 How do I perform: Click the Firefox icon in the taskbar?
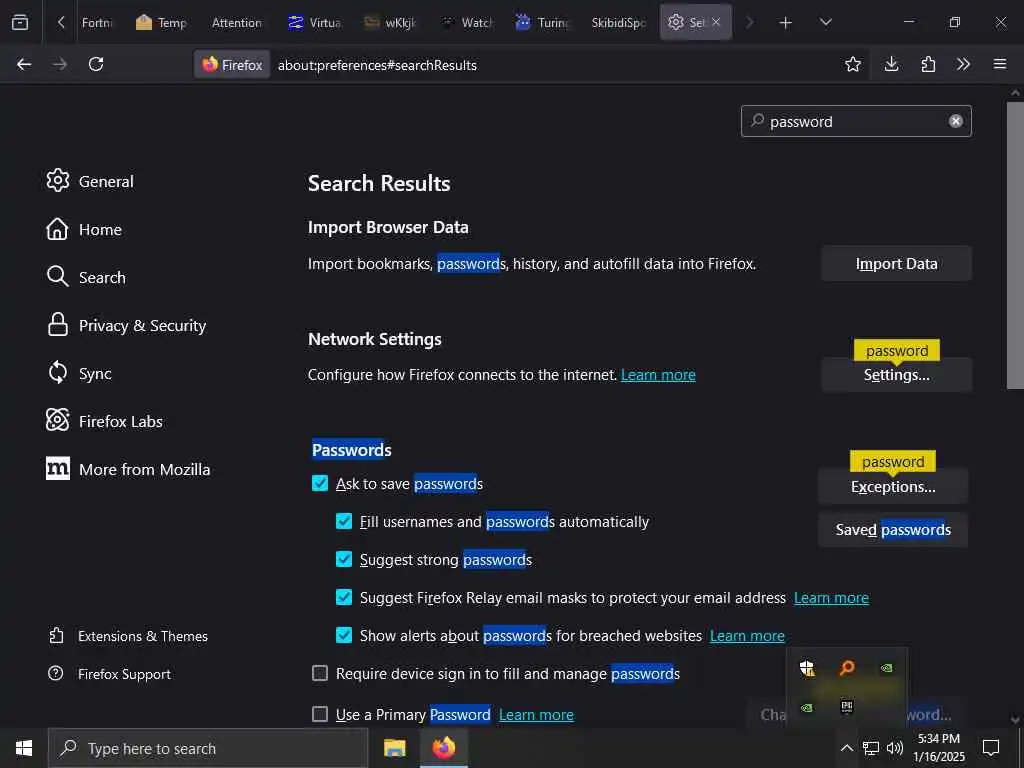pyautogui.click(x=443, y=748)
